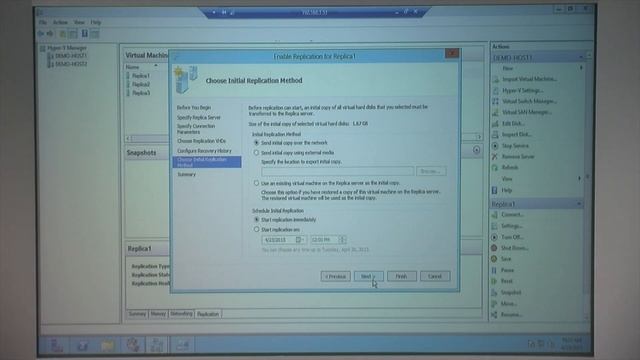This screenshot has width=640, height=360.
Task: Click the Finish button in the wizard
Action: pos(402,276)
